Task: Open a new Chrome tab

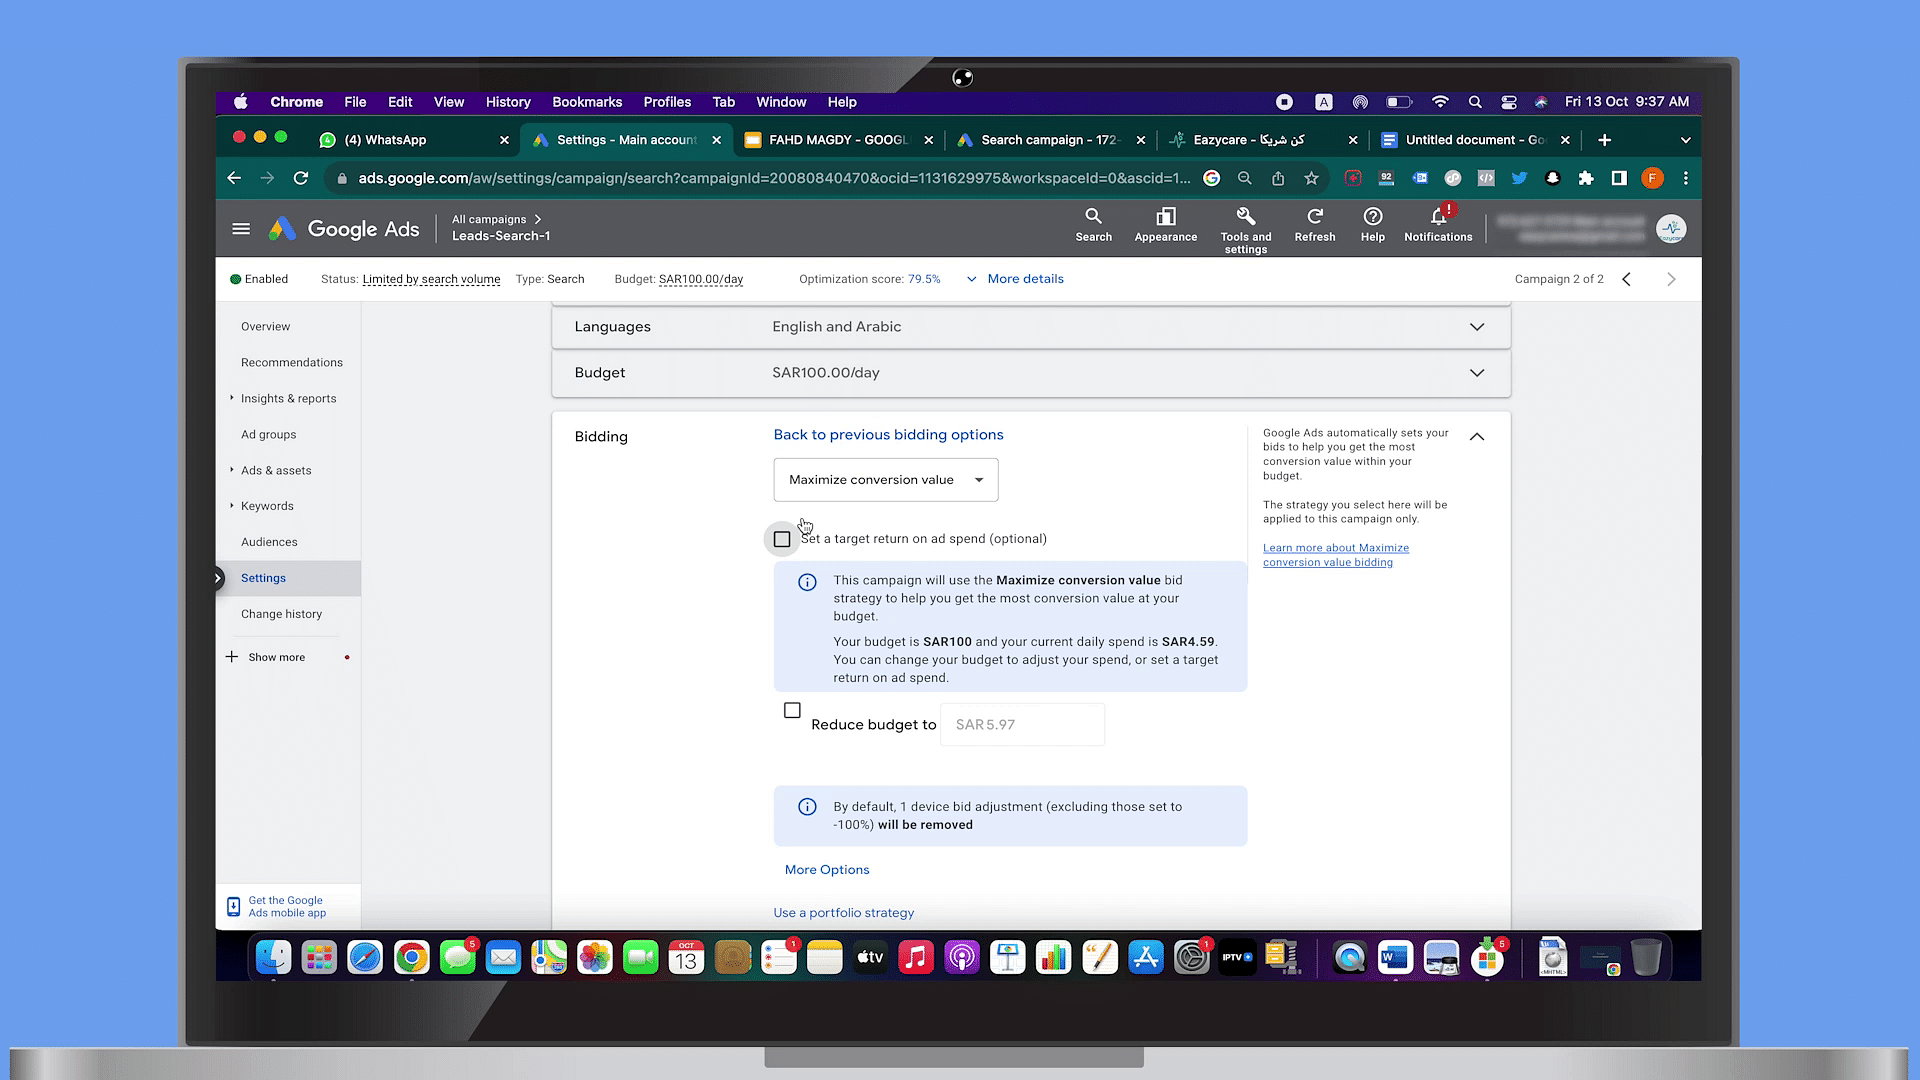Action: point(1605,140)
